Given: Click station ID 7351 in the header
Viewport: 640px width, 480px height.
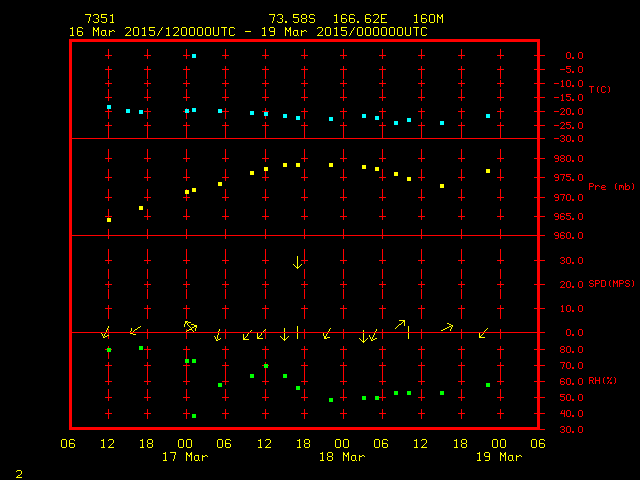Looking at the screenshot, I should pos(100,19).
